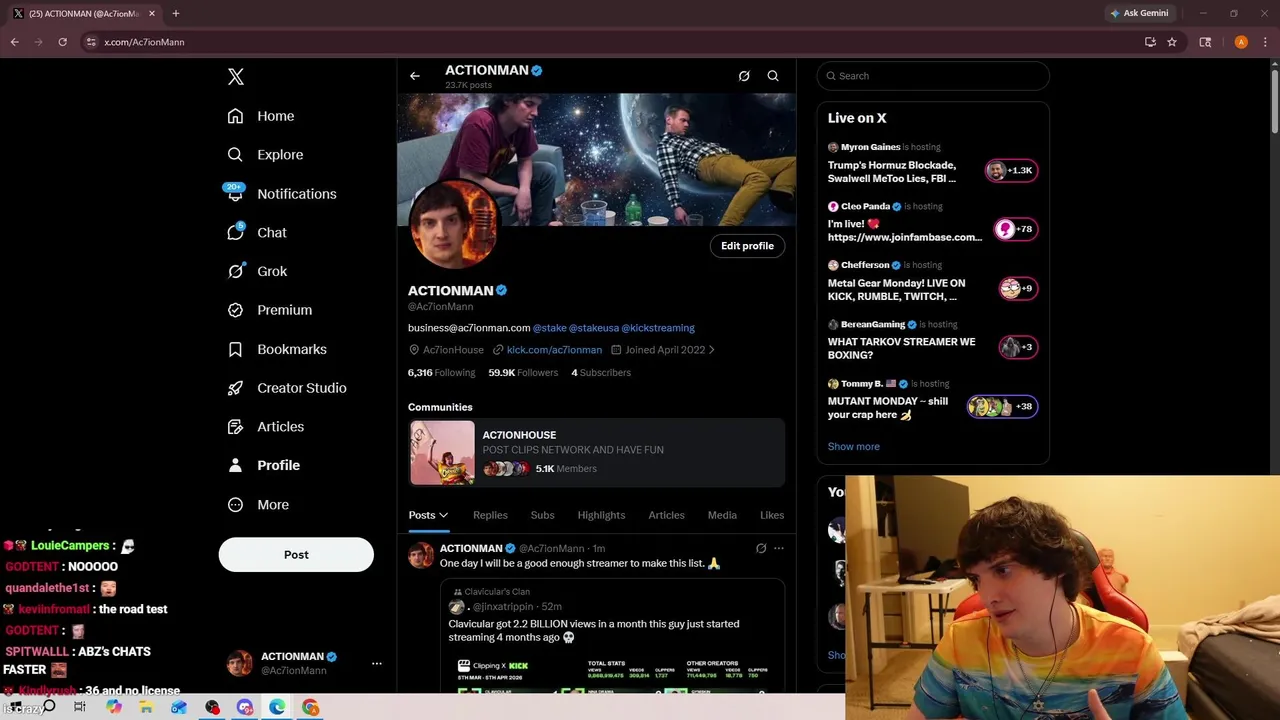
Task: Open Chrome from Windows taskbar
Action: tap(311, 707)
